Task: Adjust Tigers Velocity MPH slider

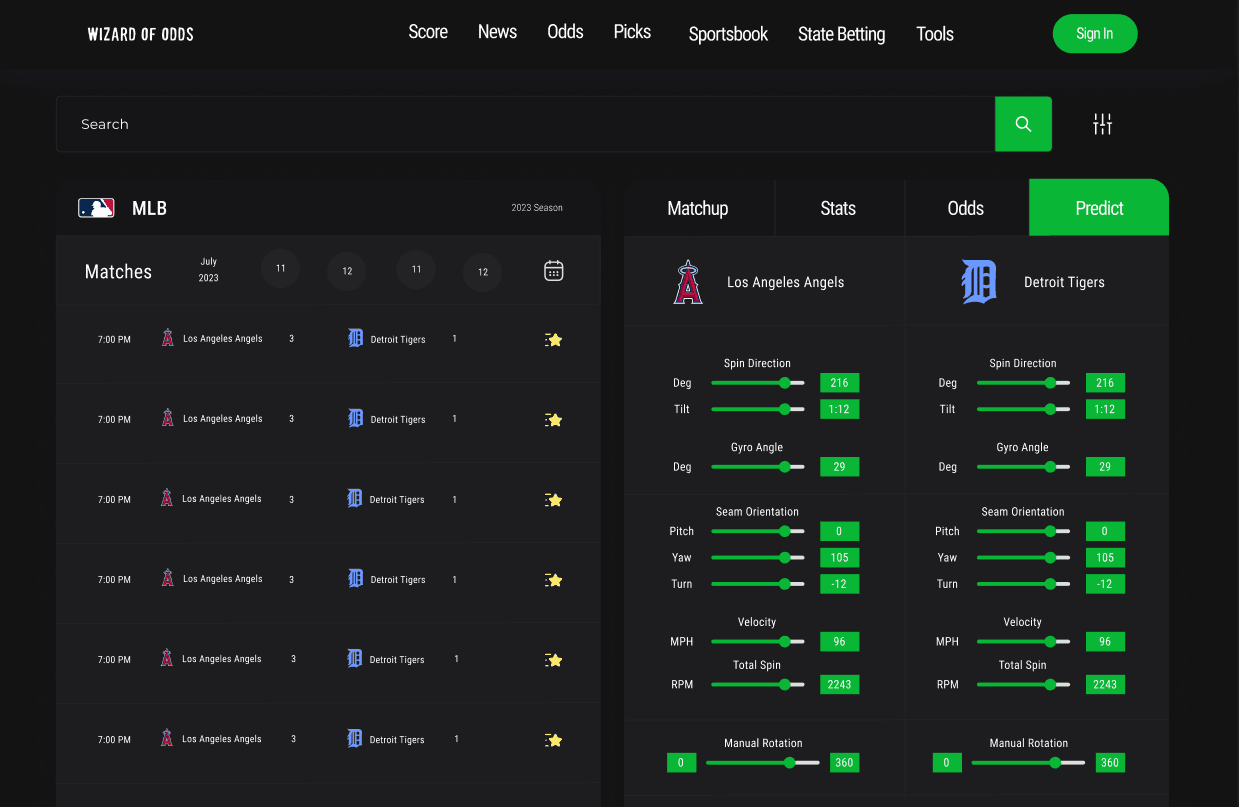Action: click(x=1023, y=642)
